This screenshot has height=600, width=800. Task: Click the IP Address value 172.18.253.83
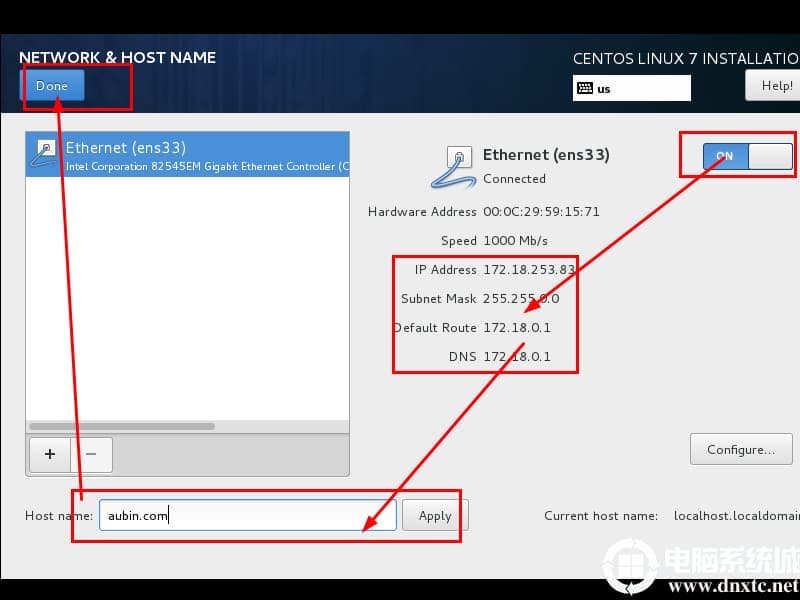click(529, 269)
